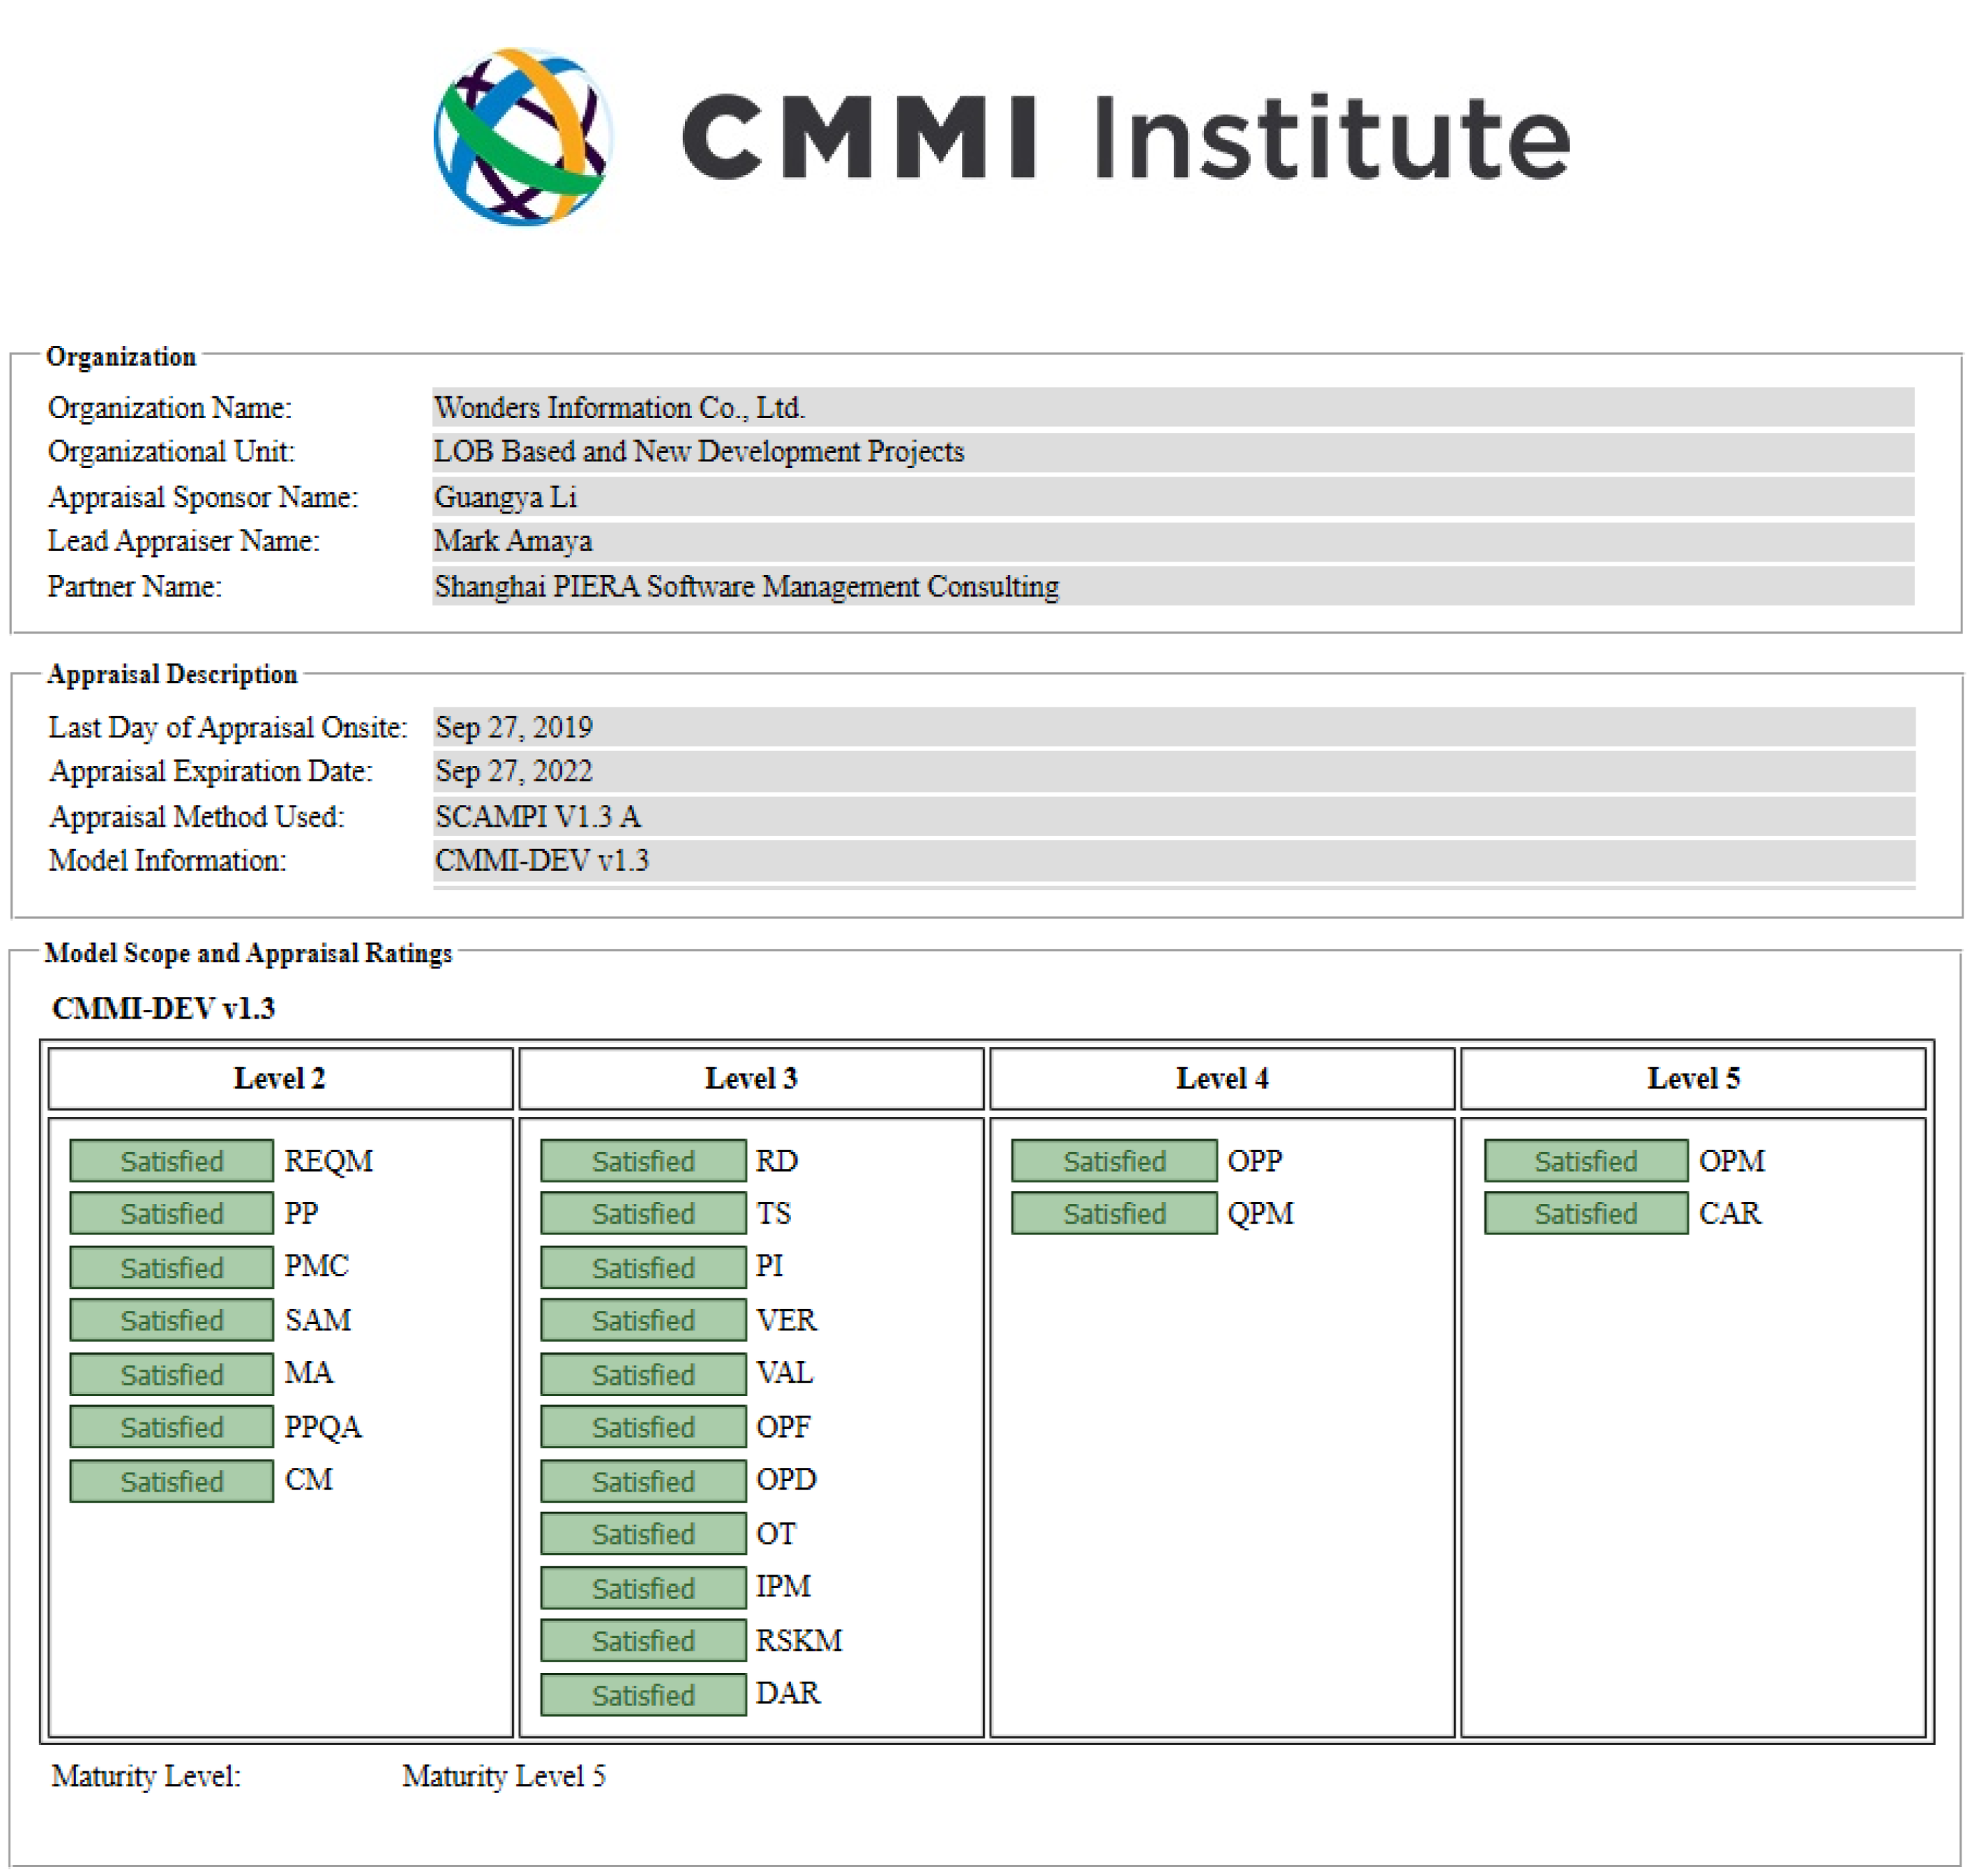Click the 'Organization Name:' field label
Screen dimensions: 1975x1876
[170, 407]
